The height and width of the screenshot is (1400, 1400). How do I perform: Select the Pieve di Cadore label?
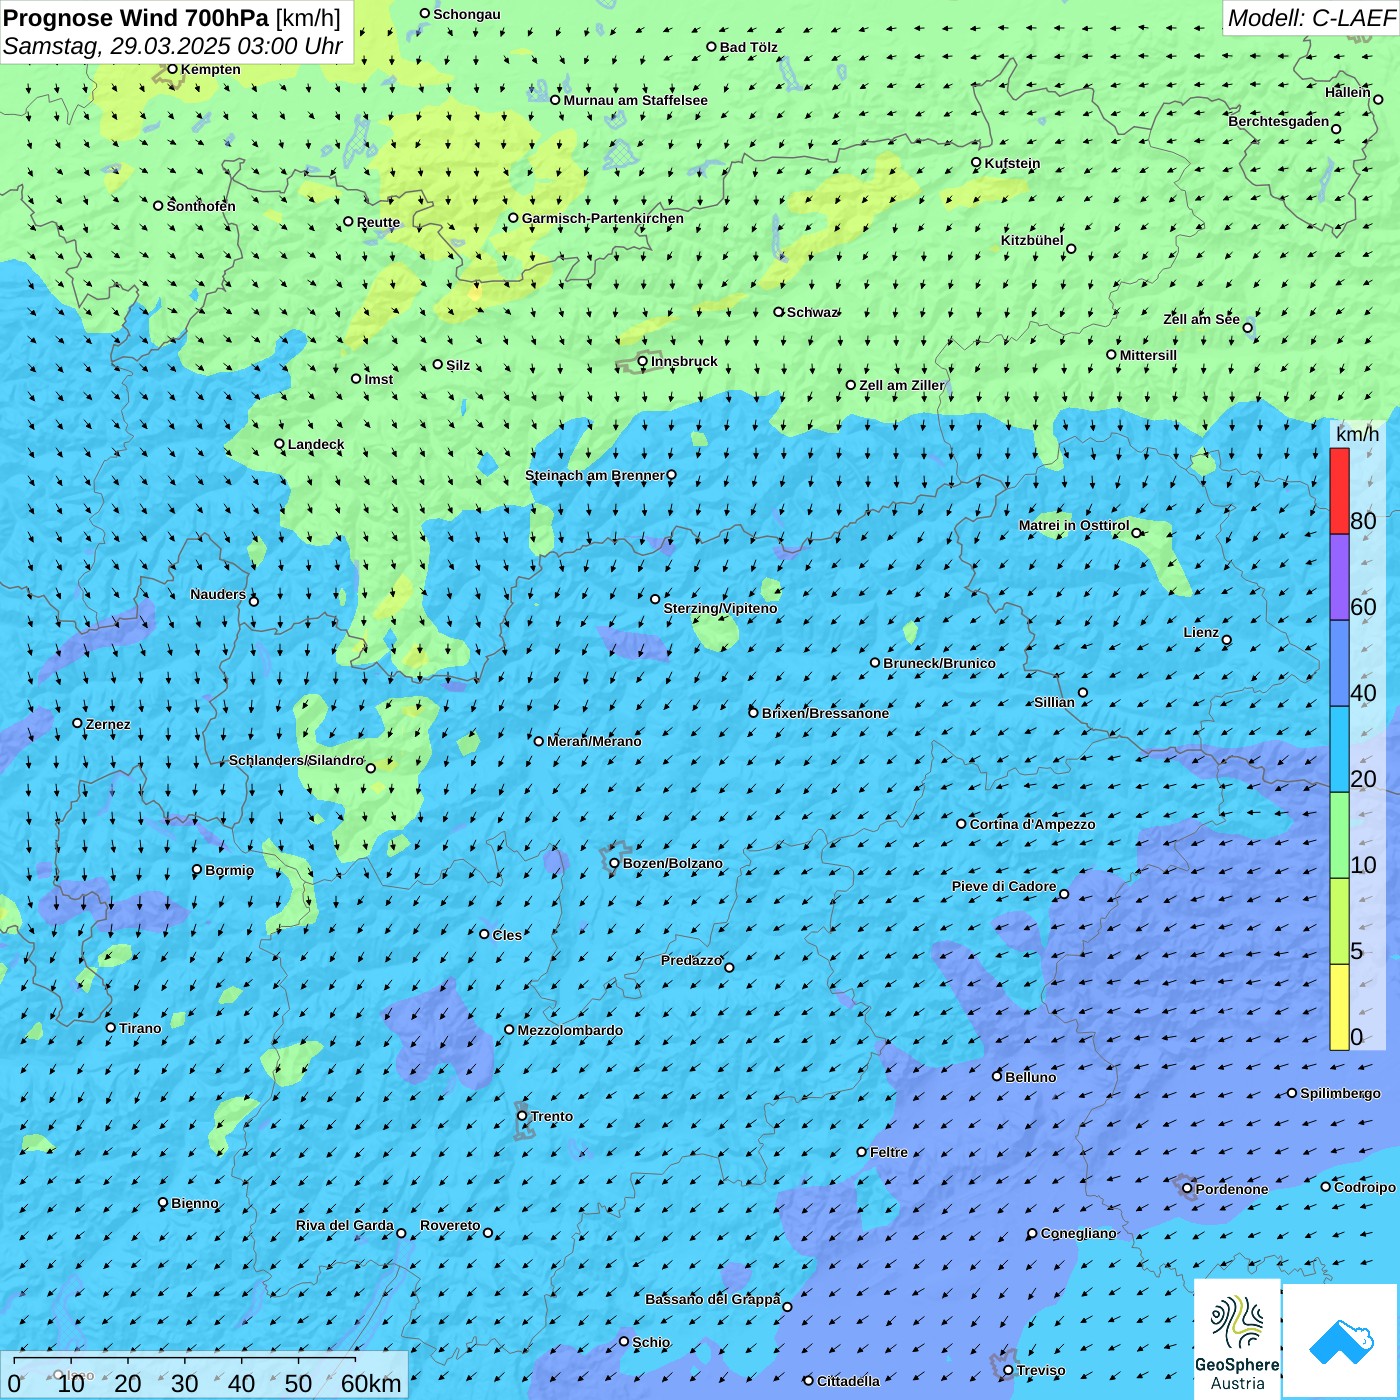click(1004, 886)
